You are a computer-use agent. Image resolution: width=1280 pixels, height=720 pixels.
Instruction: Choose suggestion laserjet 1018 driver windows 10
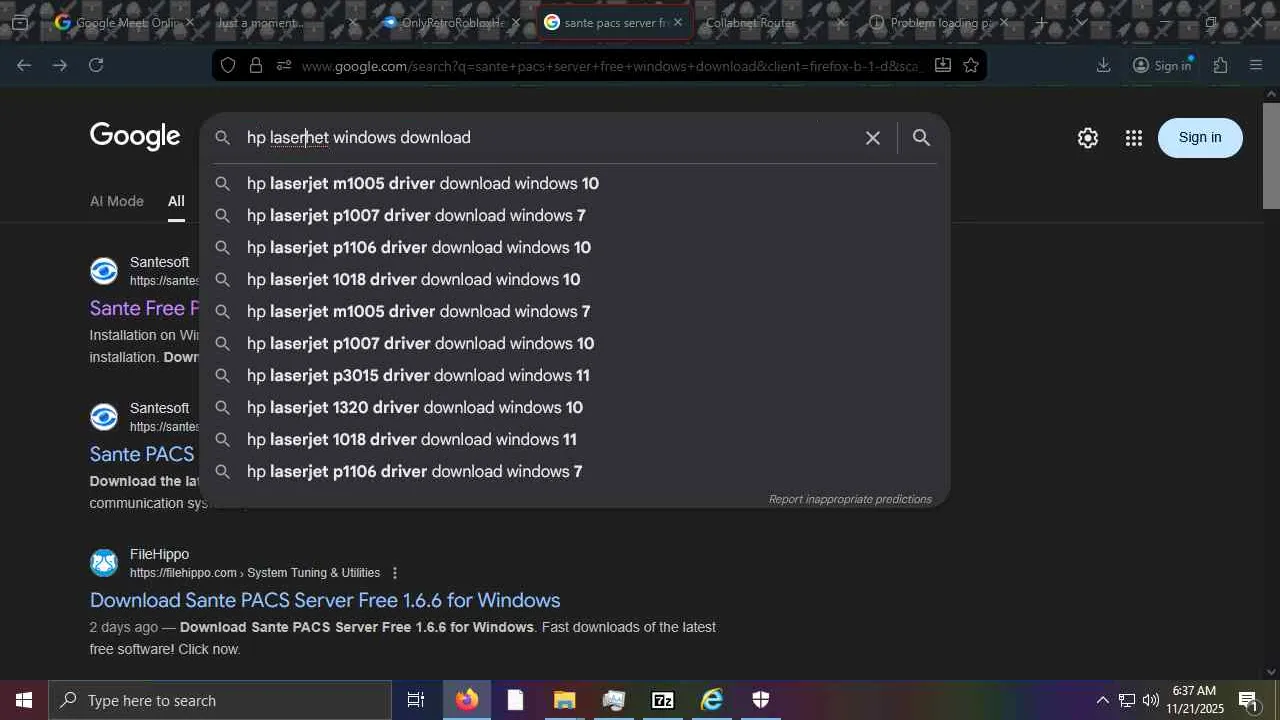(x=575, y=280)
